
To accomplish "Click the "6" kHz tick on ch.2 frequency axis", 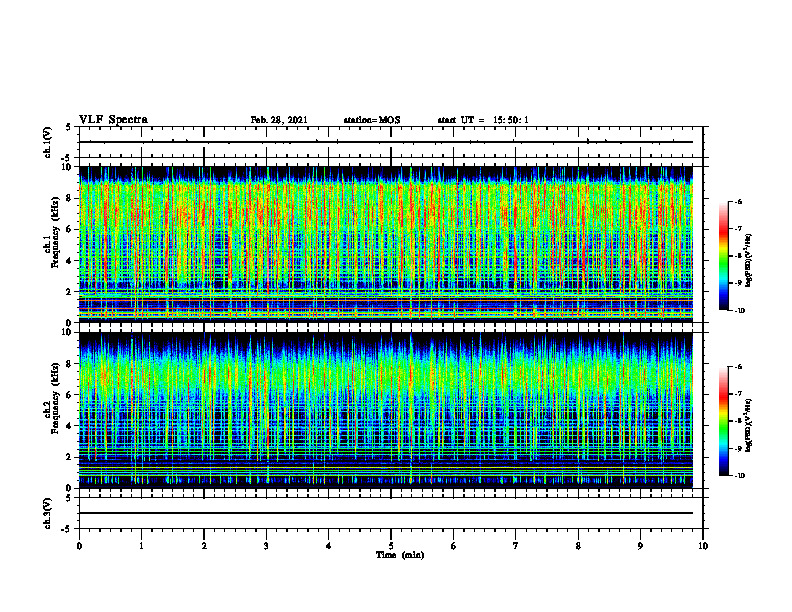I will click(x=70, y=395).
